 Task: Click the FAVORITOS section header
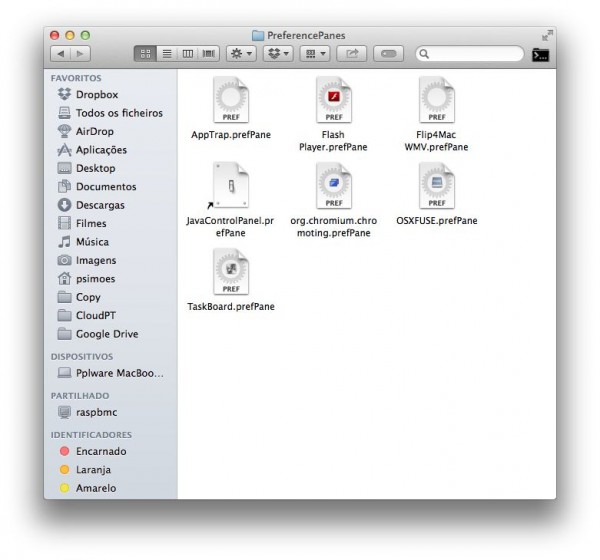[x=76, y=78]
